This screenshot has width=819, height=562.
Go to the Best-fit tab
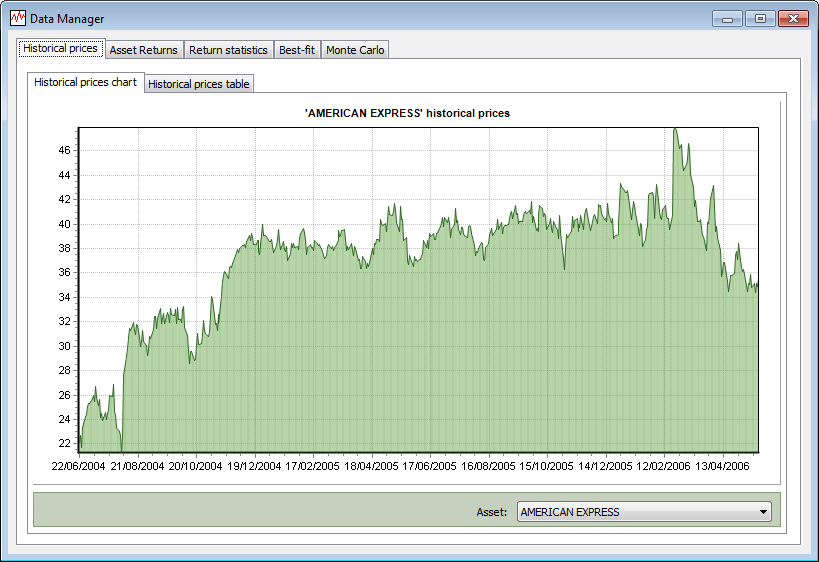point(297,50)
